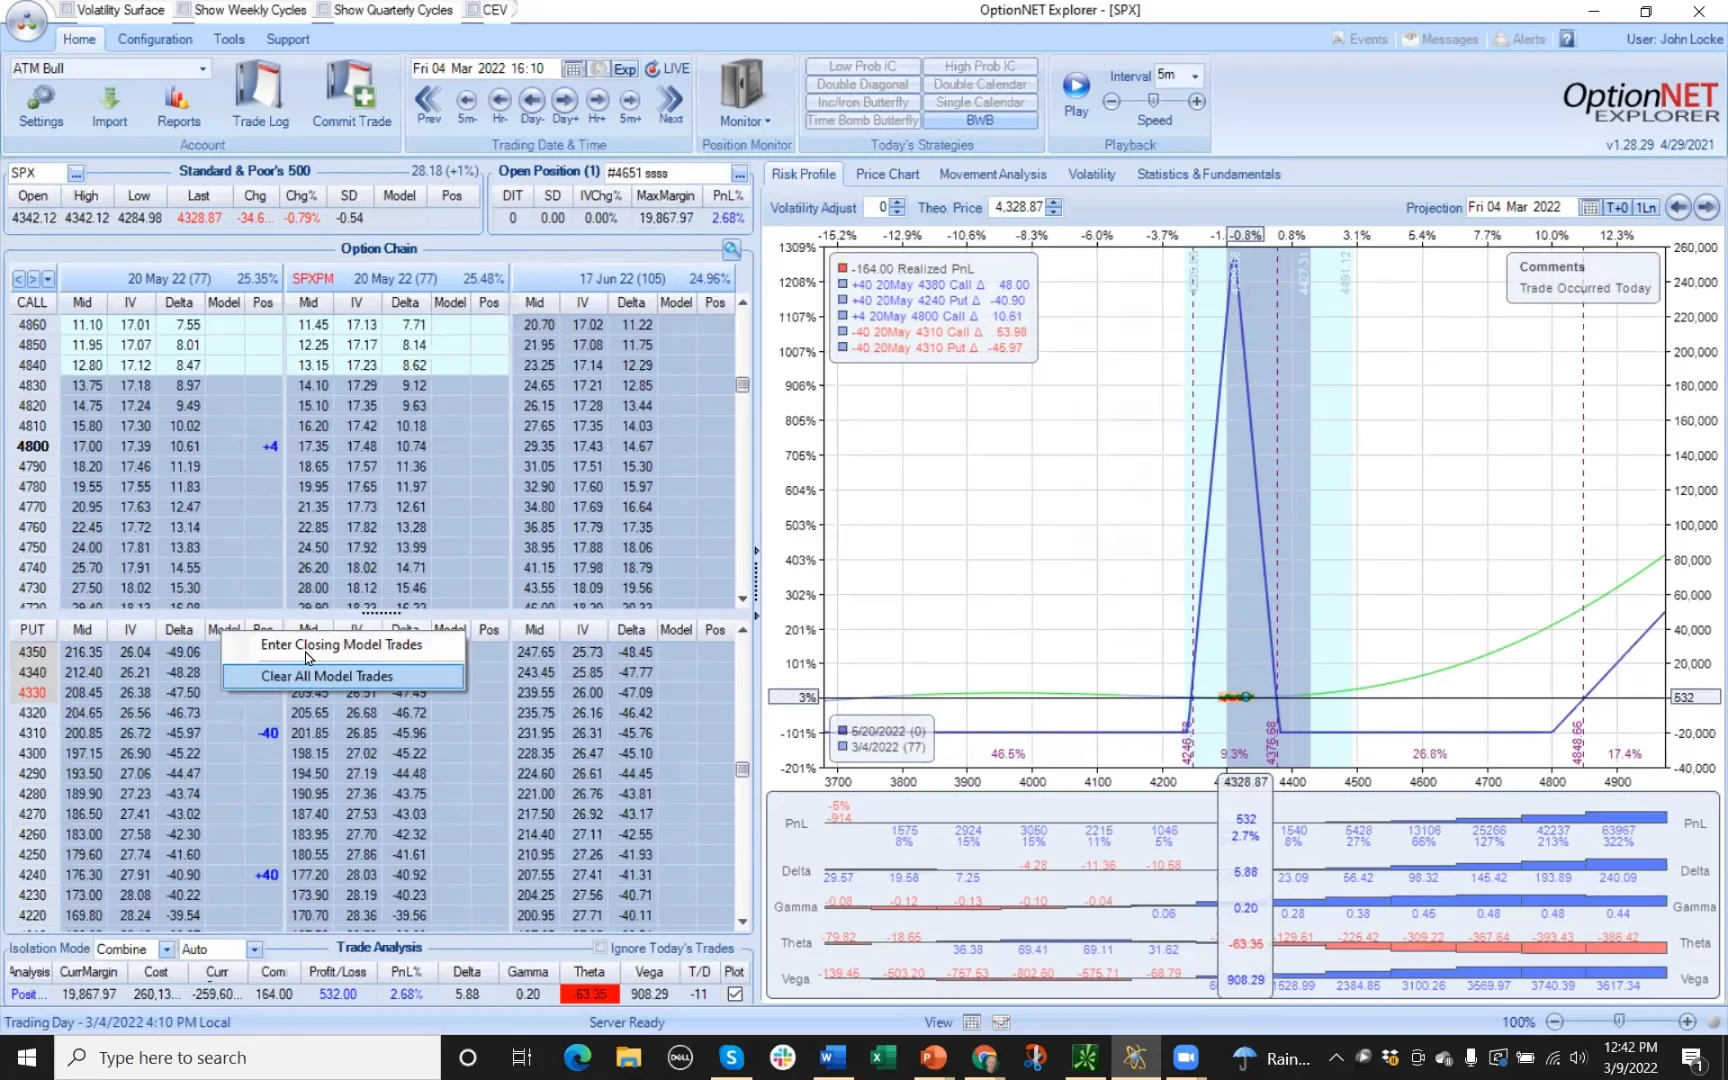Open the Trade Log
The width and height of the screenshot is (1728, 1080).
(x=260, y=95)
